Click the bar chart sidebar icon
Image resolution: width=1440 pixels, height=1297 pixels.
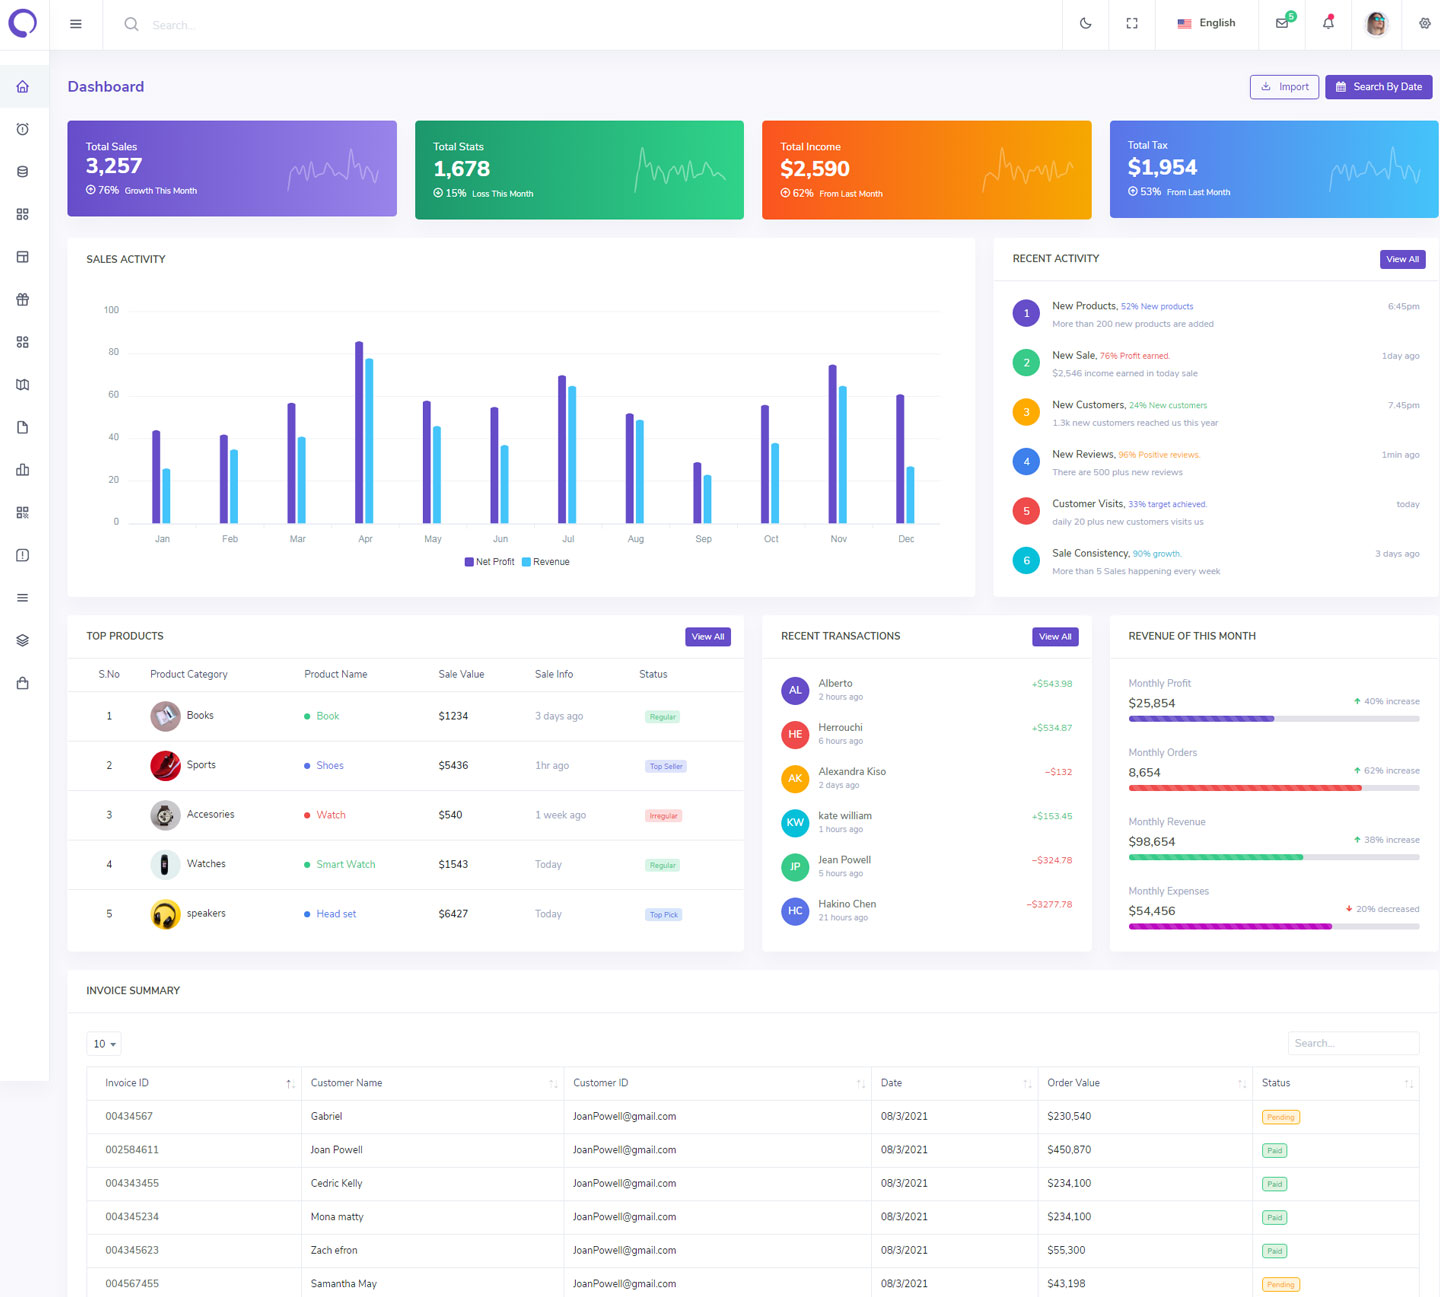22,470
